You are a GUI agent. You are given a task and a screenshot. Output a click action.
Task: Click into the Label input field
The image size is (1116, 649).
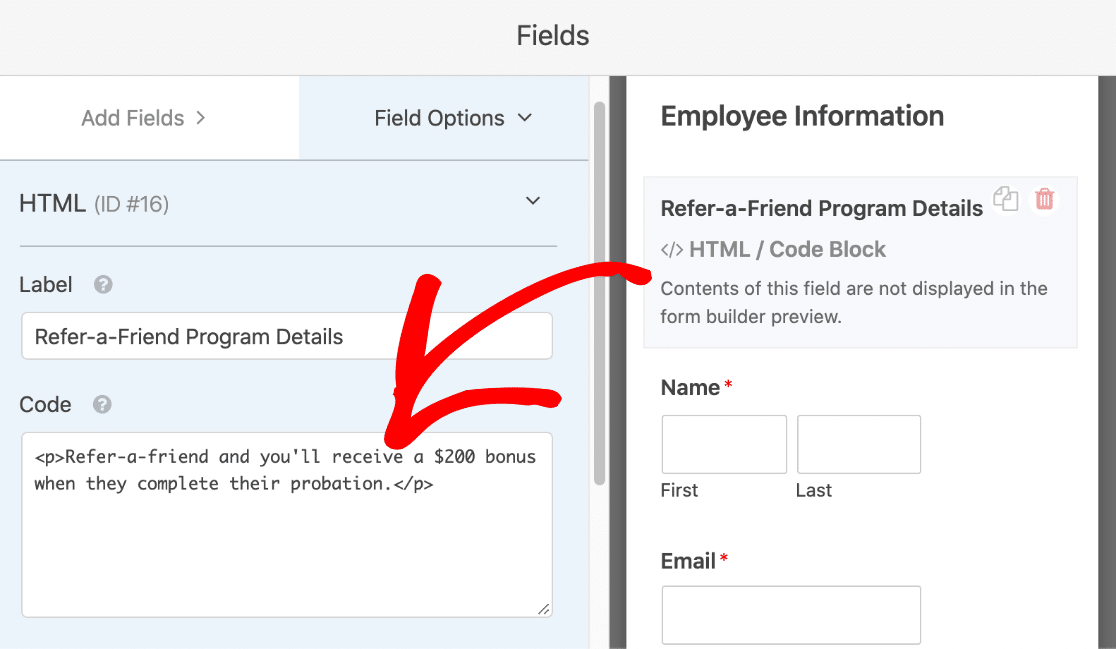click(287, 336)
